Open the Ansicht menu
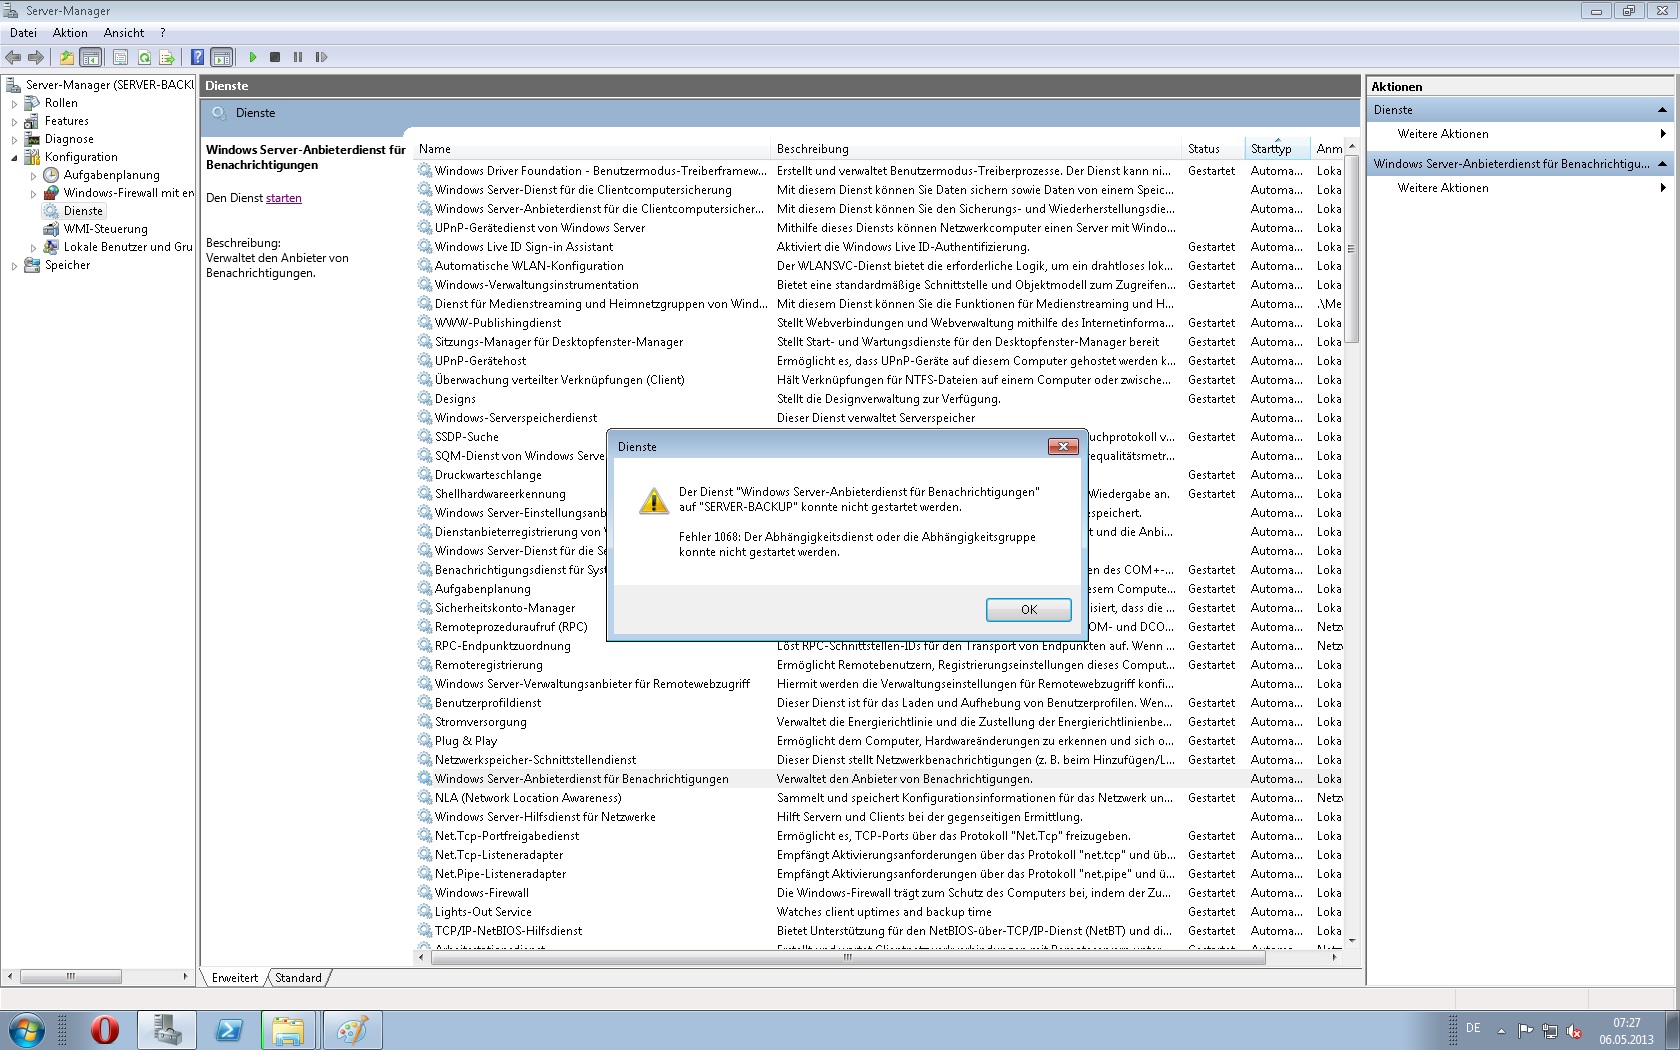The image size is (1680, 1050). pyautogui.click(x=124, y=33)
